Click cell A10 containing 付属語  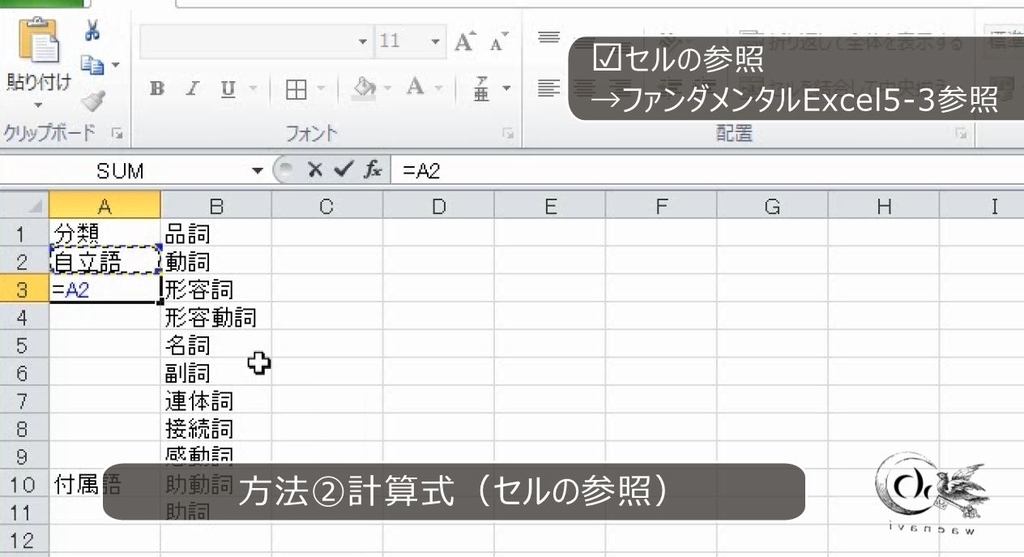coord(104,484)
